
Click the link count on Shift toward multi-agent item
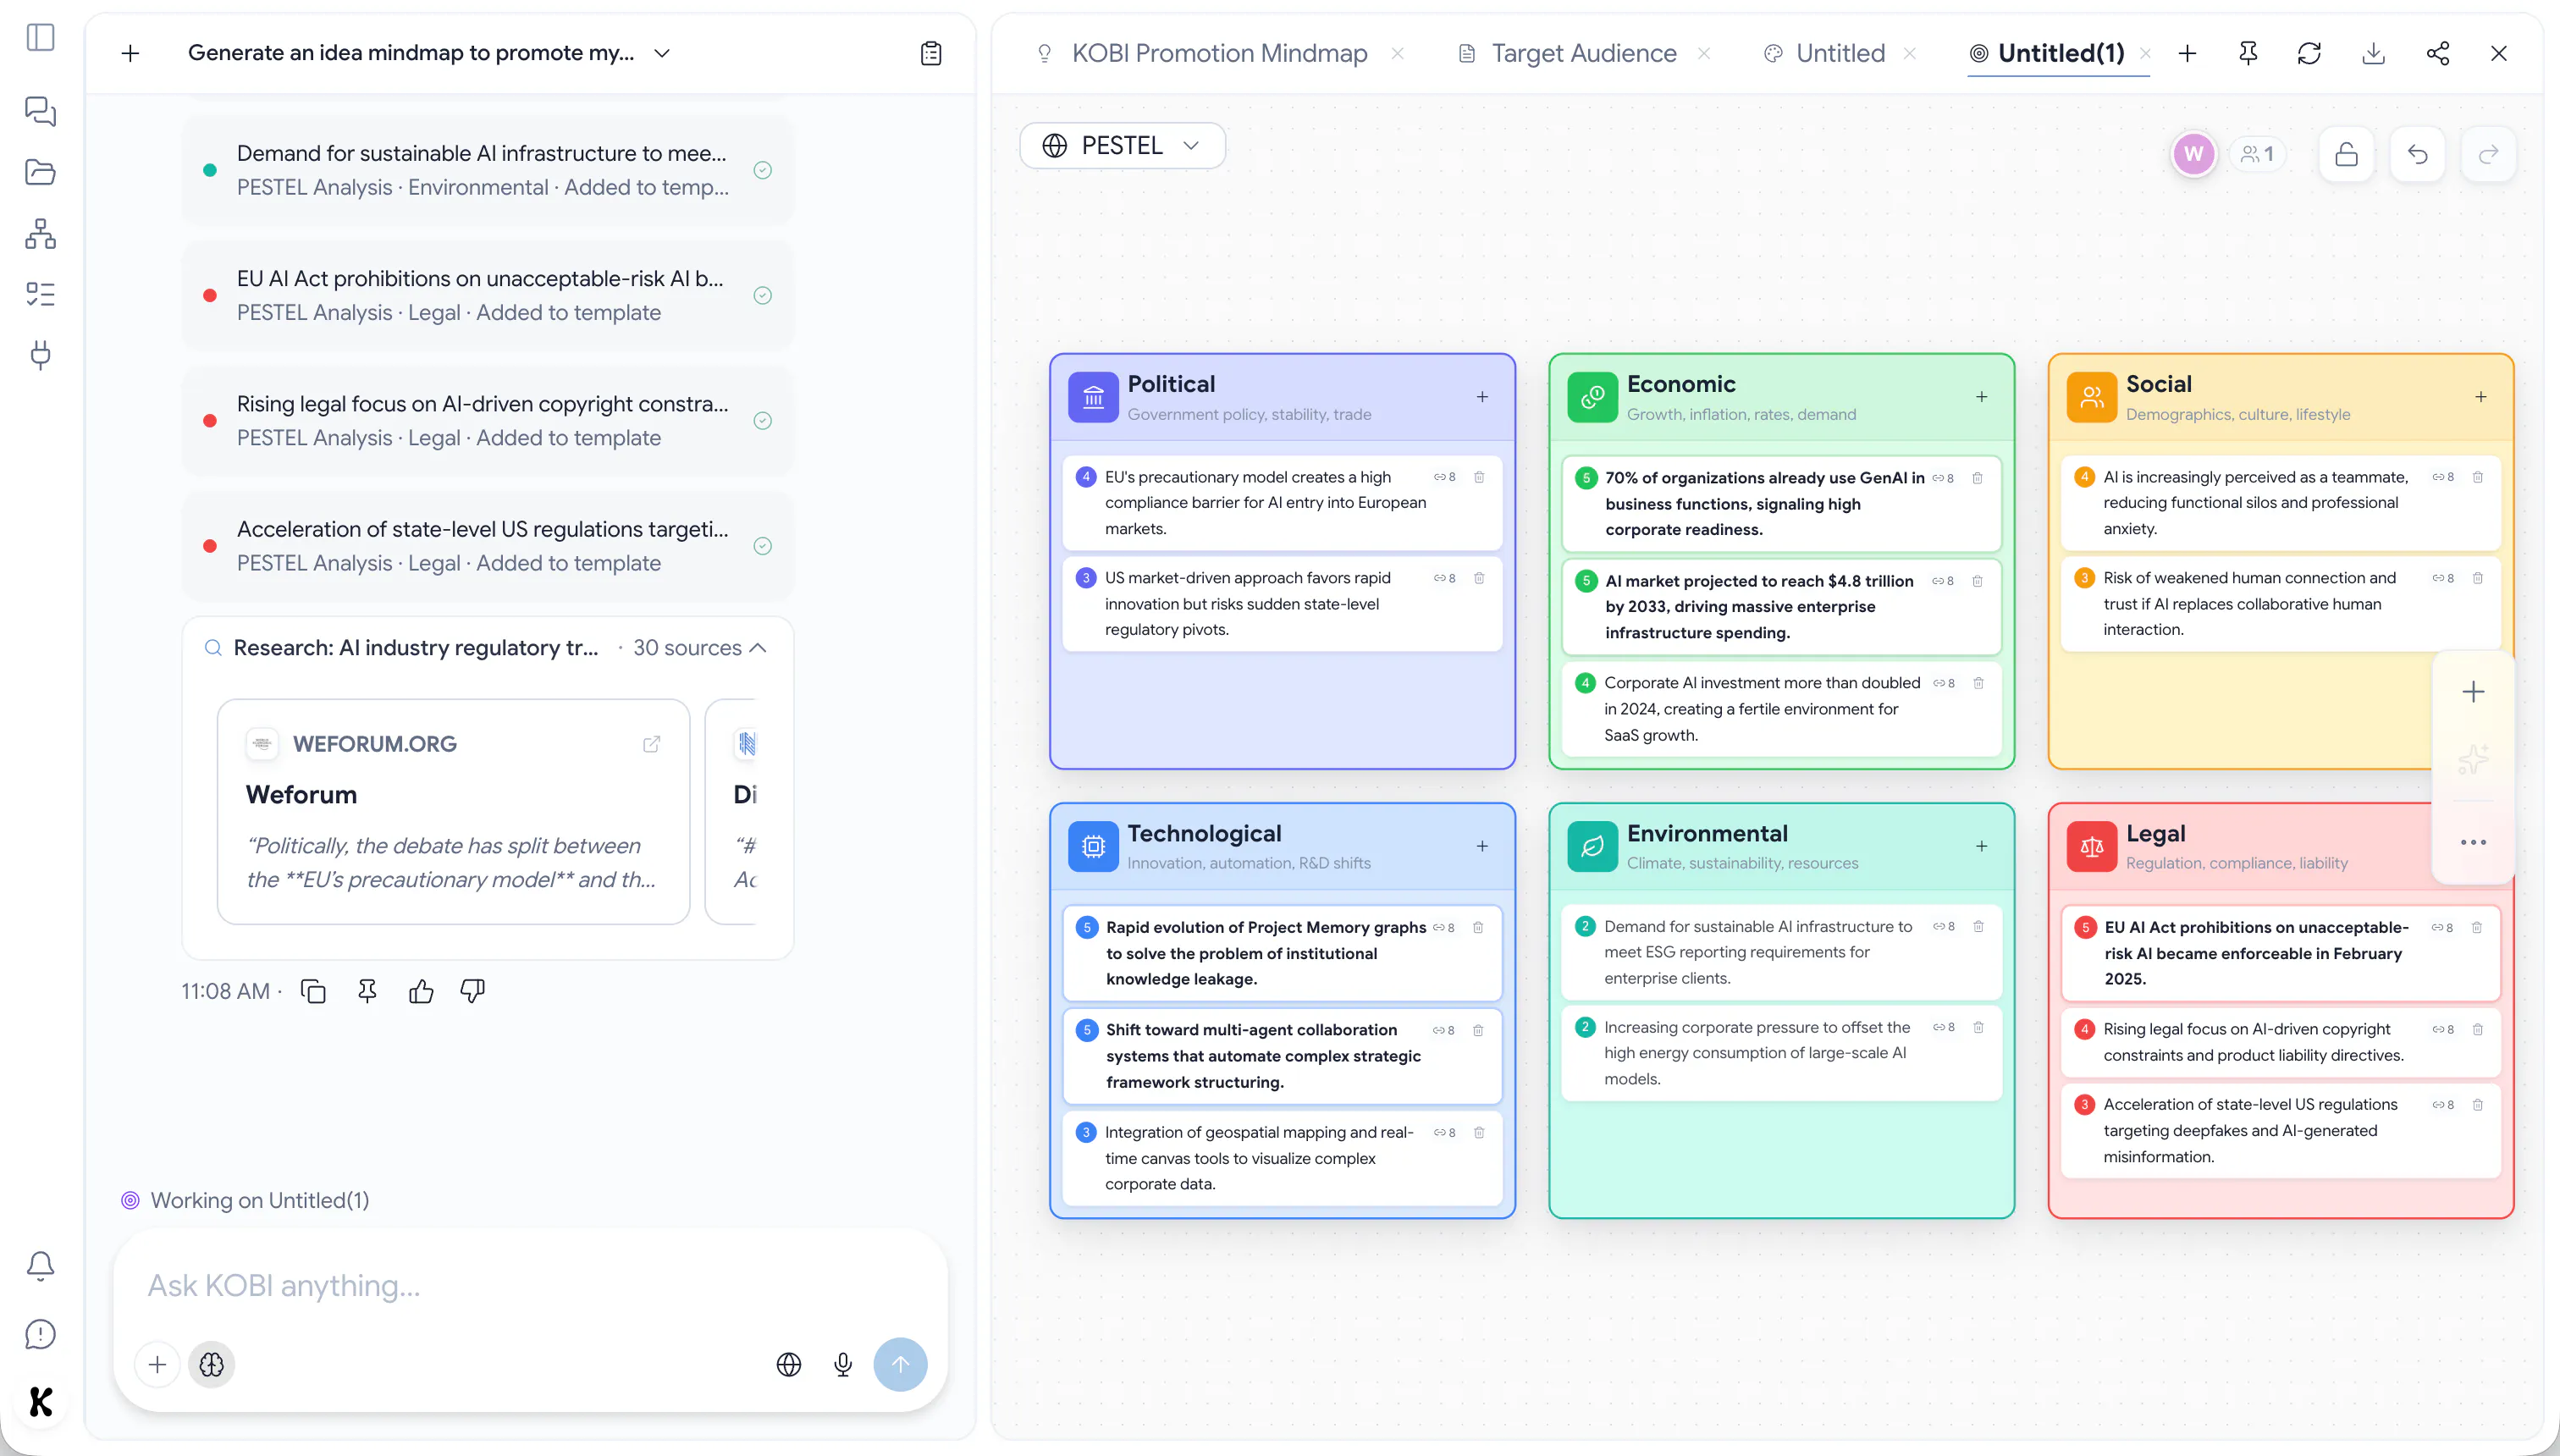(1443, 1030)
